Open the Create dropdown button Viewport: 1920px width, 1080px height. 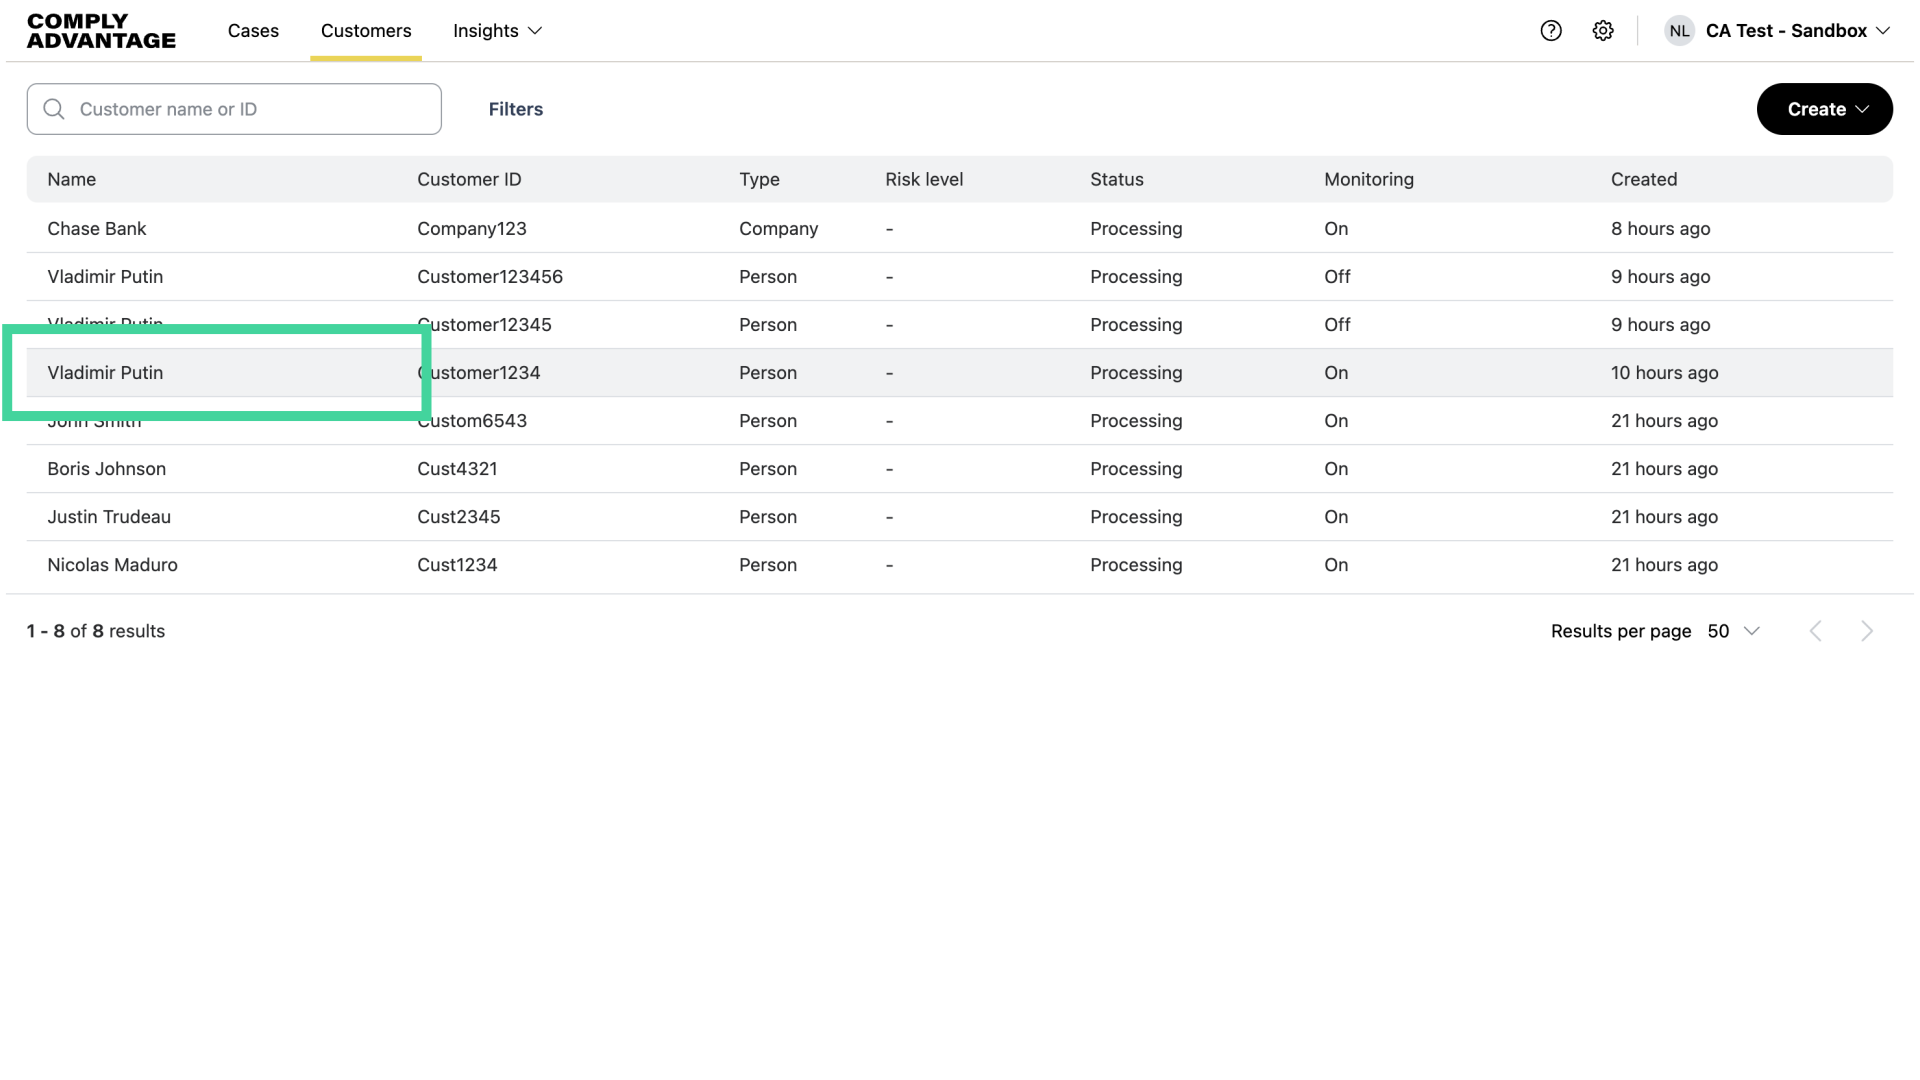point(1824,109)
